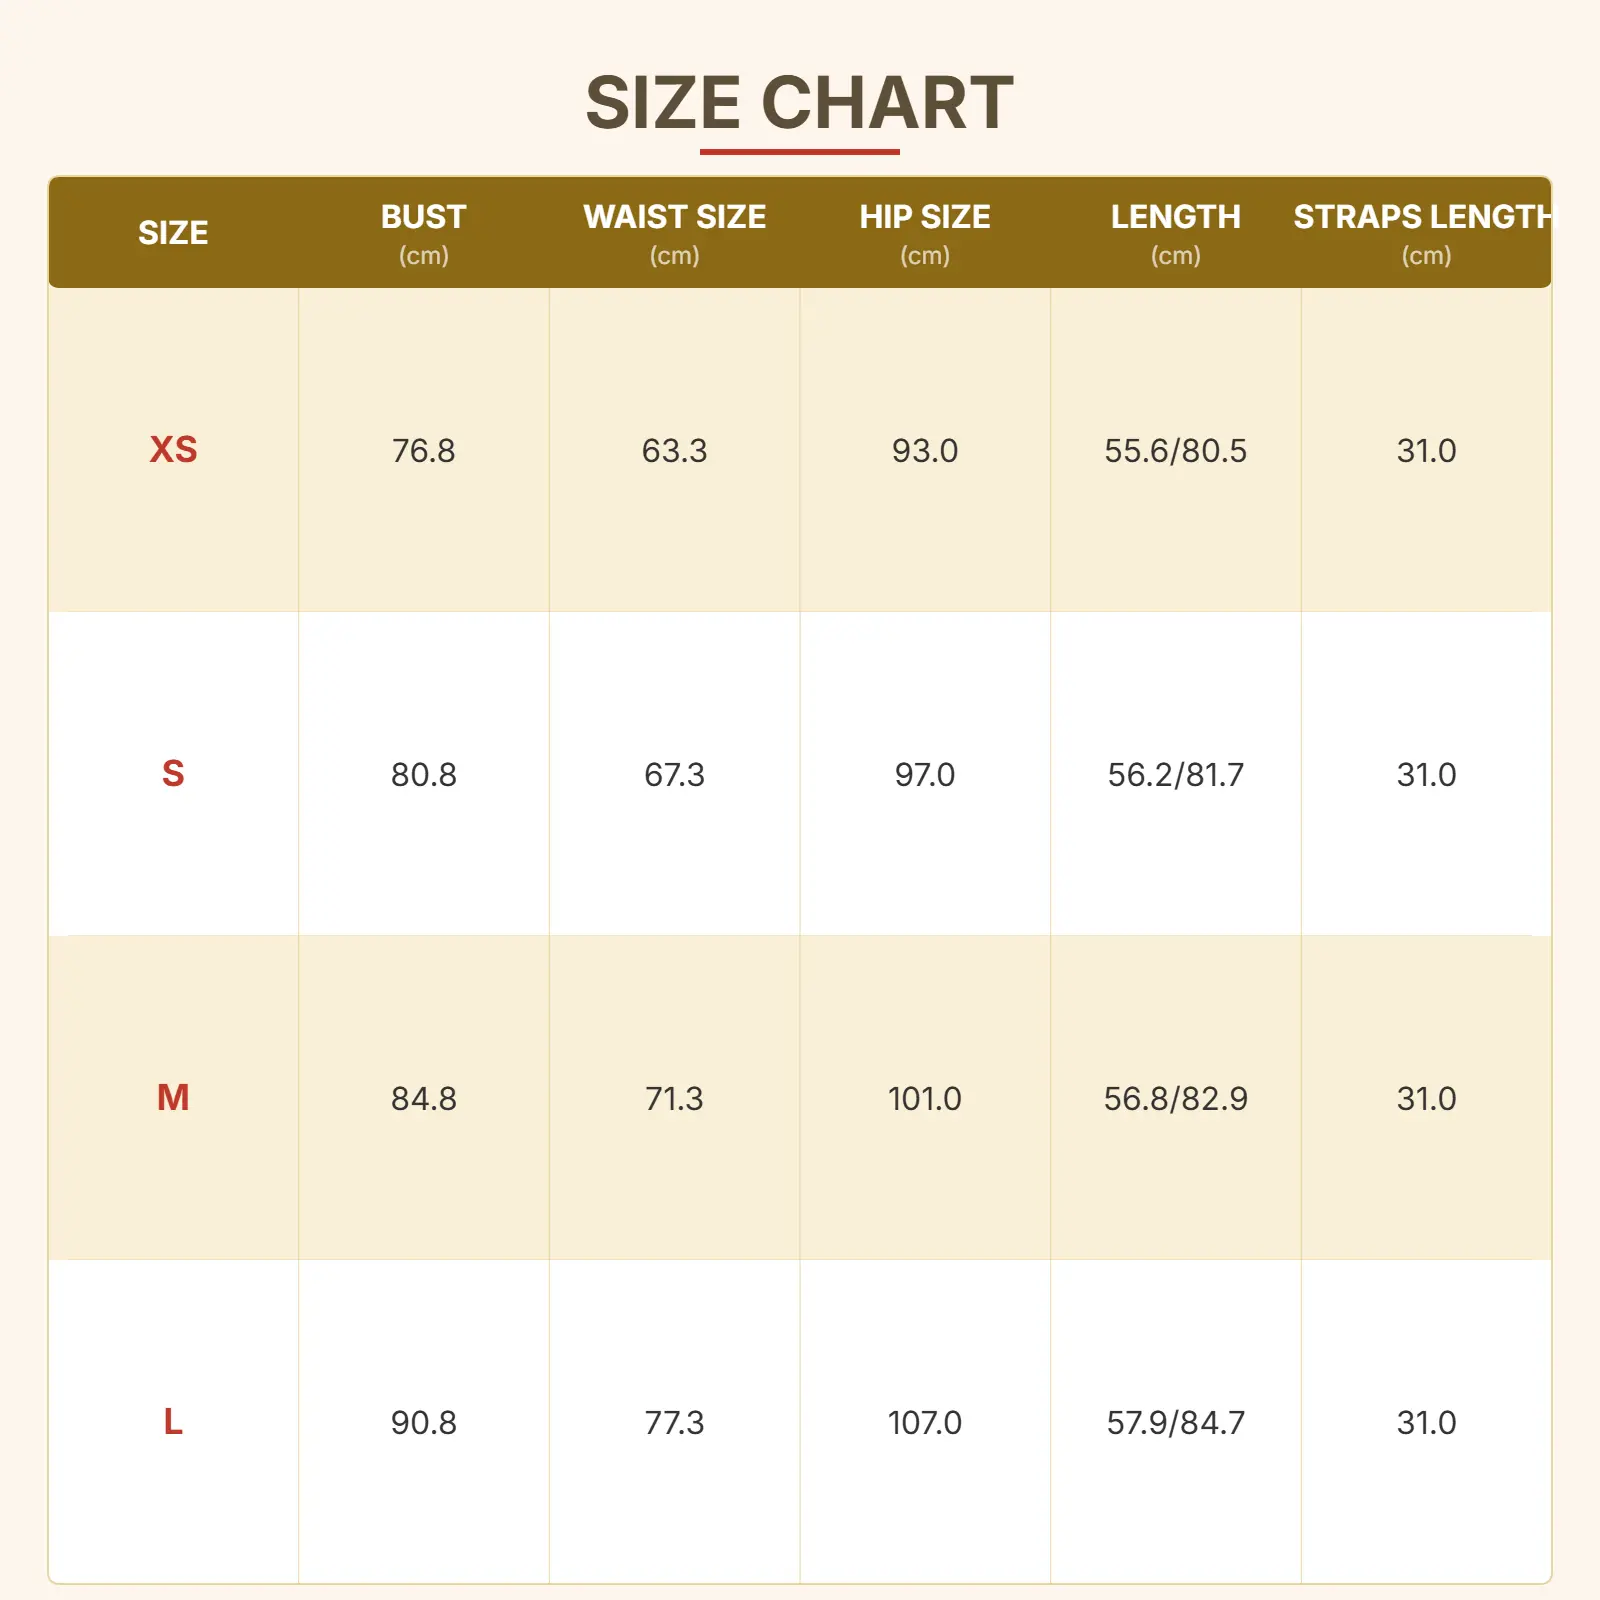1600x1600 pixels.
Task: Select the L bust value 90.8
Action: click(423, 1423)
